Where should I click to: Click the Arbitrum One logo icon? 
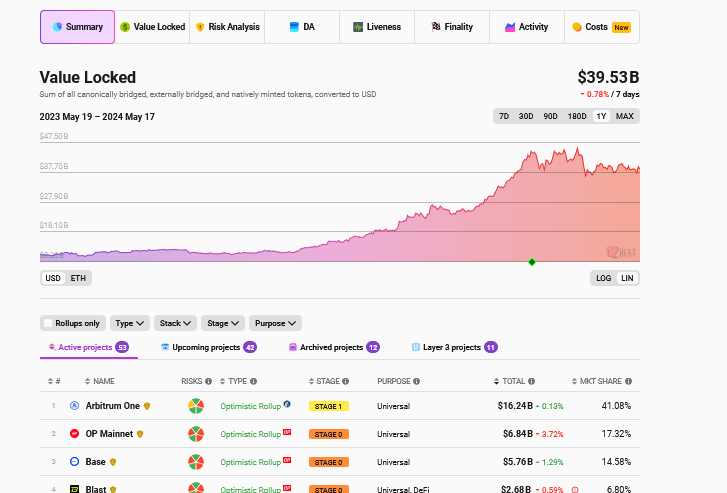click(74, 406)
